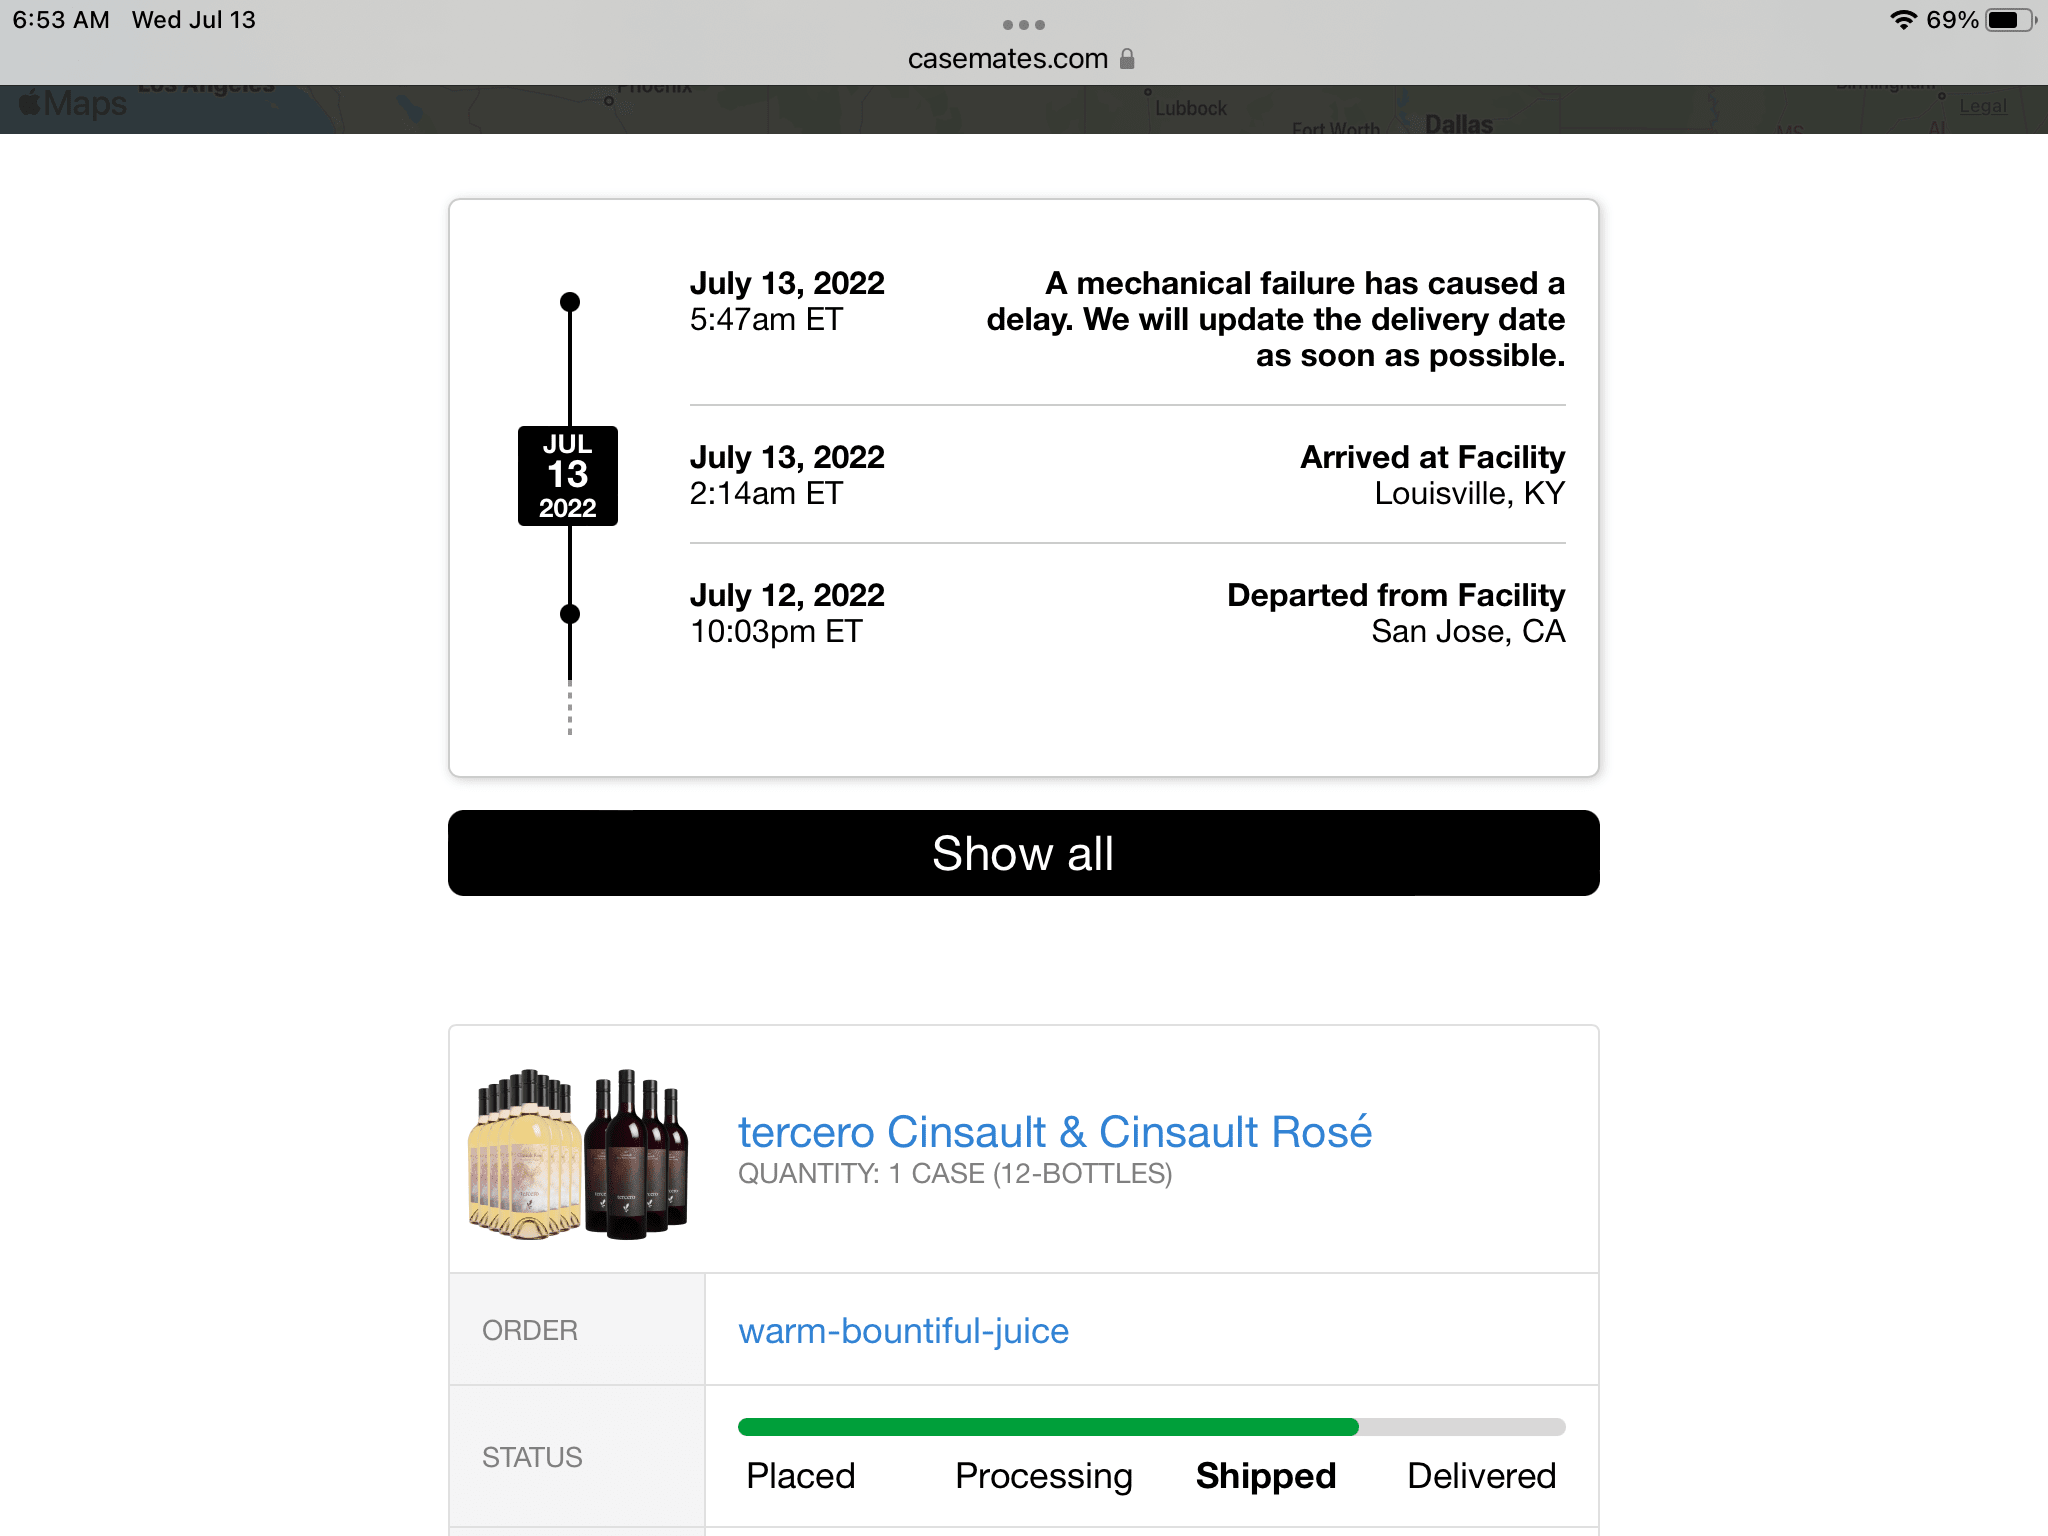This screenshot has width=2048, height=1536.
Task: Tap the Wi-Fi icon in the status bar
Action: coord(1902,18)
